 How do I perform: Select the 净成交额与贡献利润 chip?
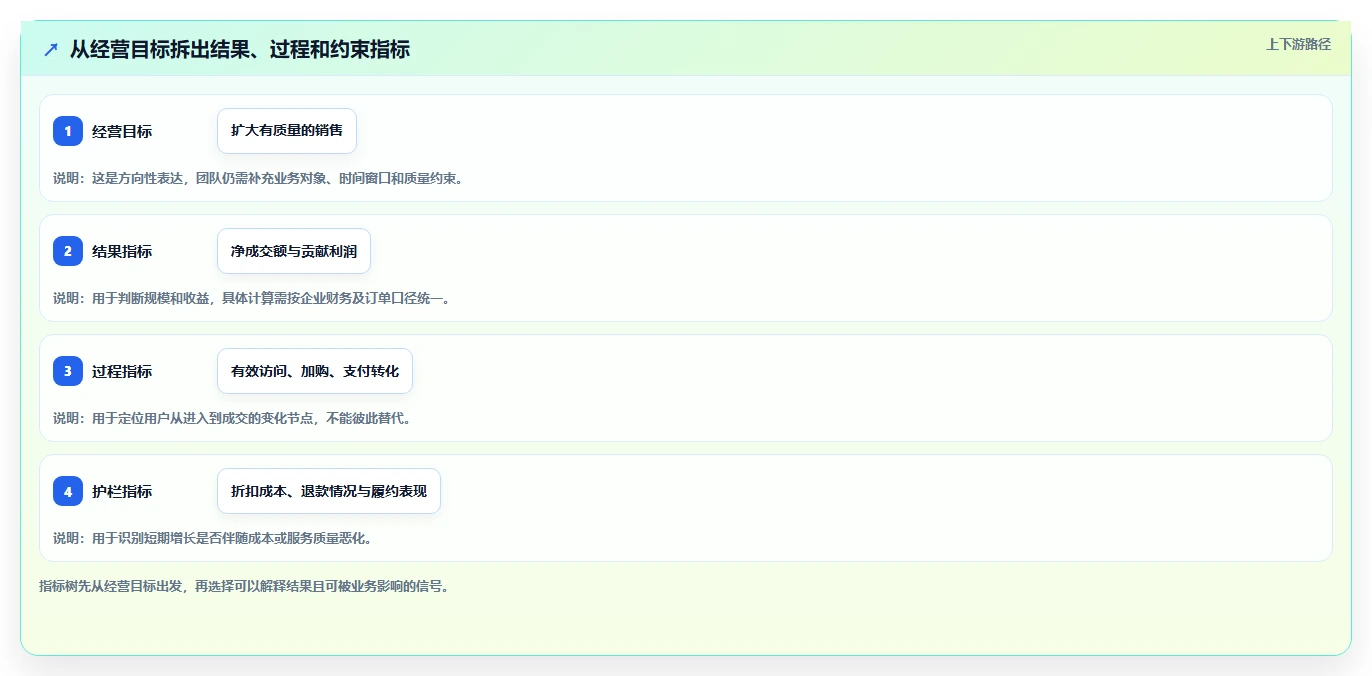point(294,251)
